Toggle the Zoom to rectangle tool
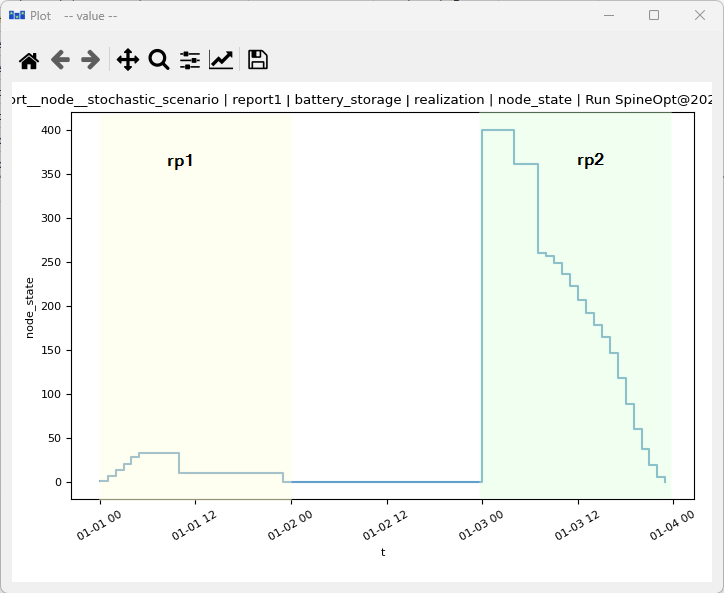The image size is (724, 593). click(x=159, y=60)
